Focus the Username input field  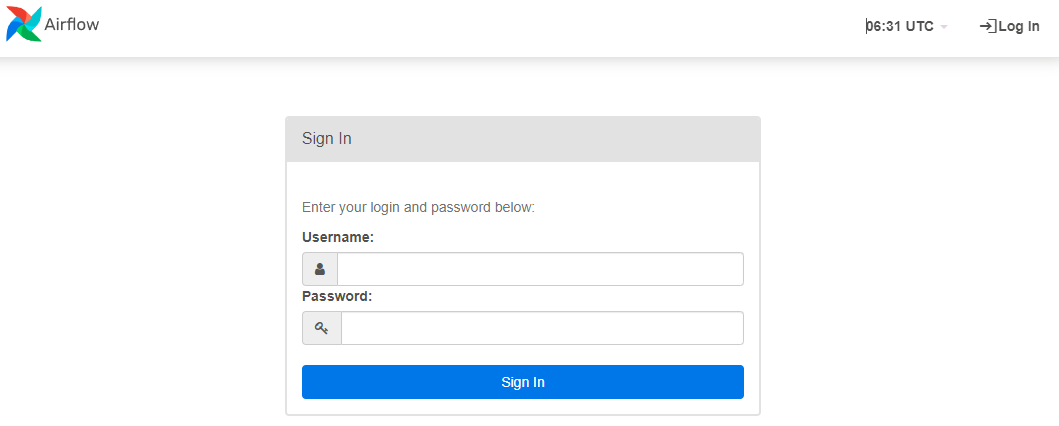pyautogui.click(x=540, y=269)
